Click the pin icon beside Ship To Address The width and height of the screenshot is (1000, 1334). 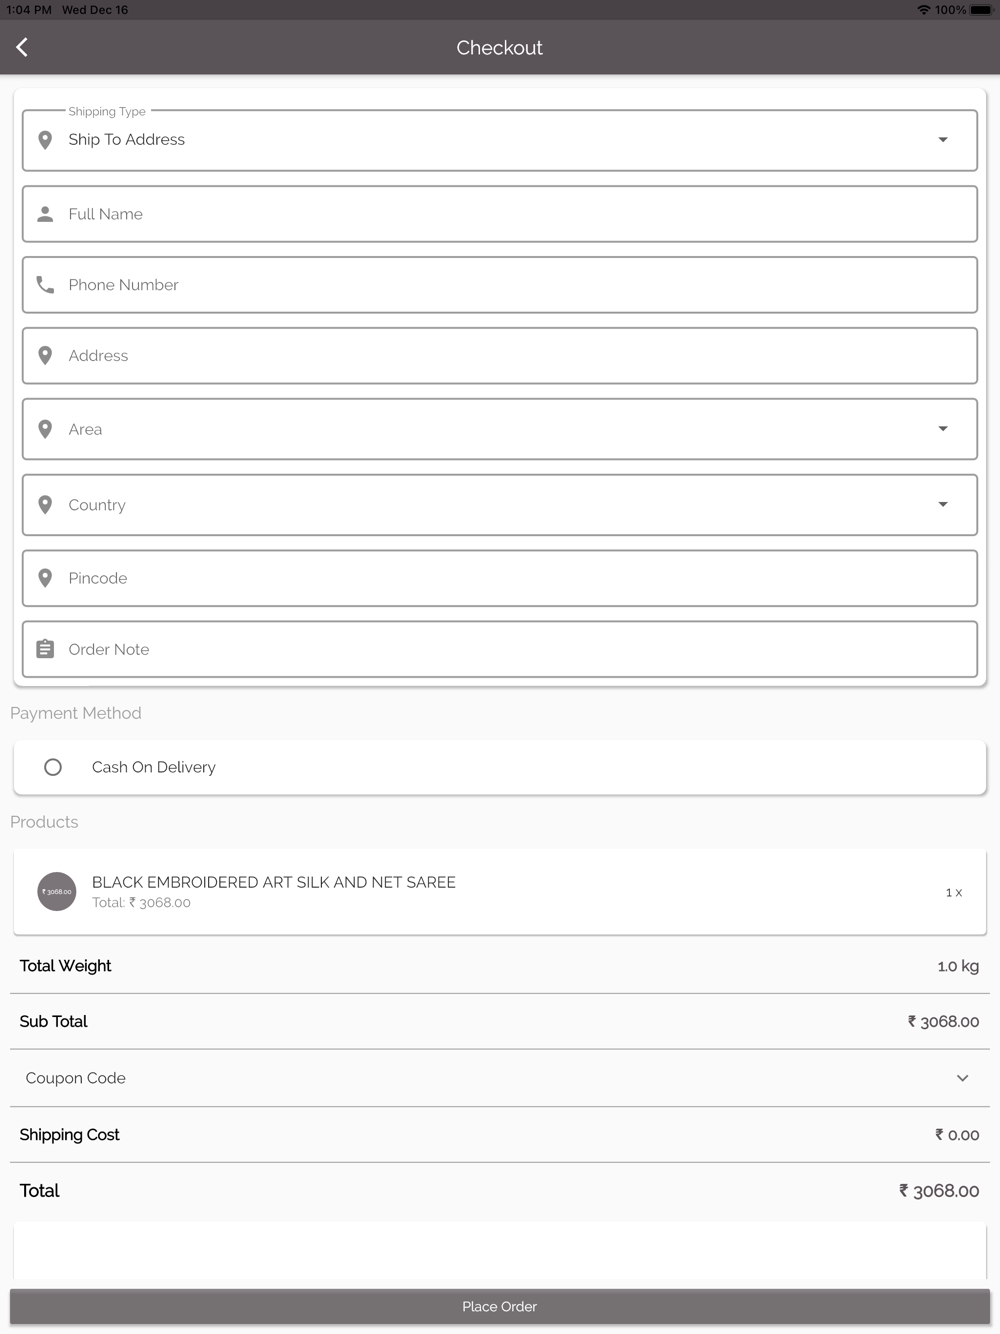coord(45,140)
